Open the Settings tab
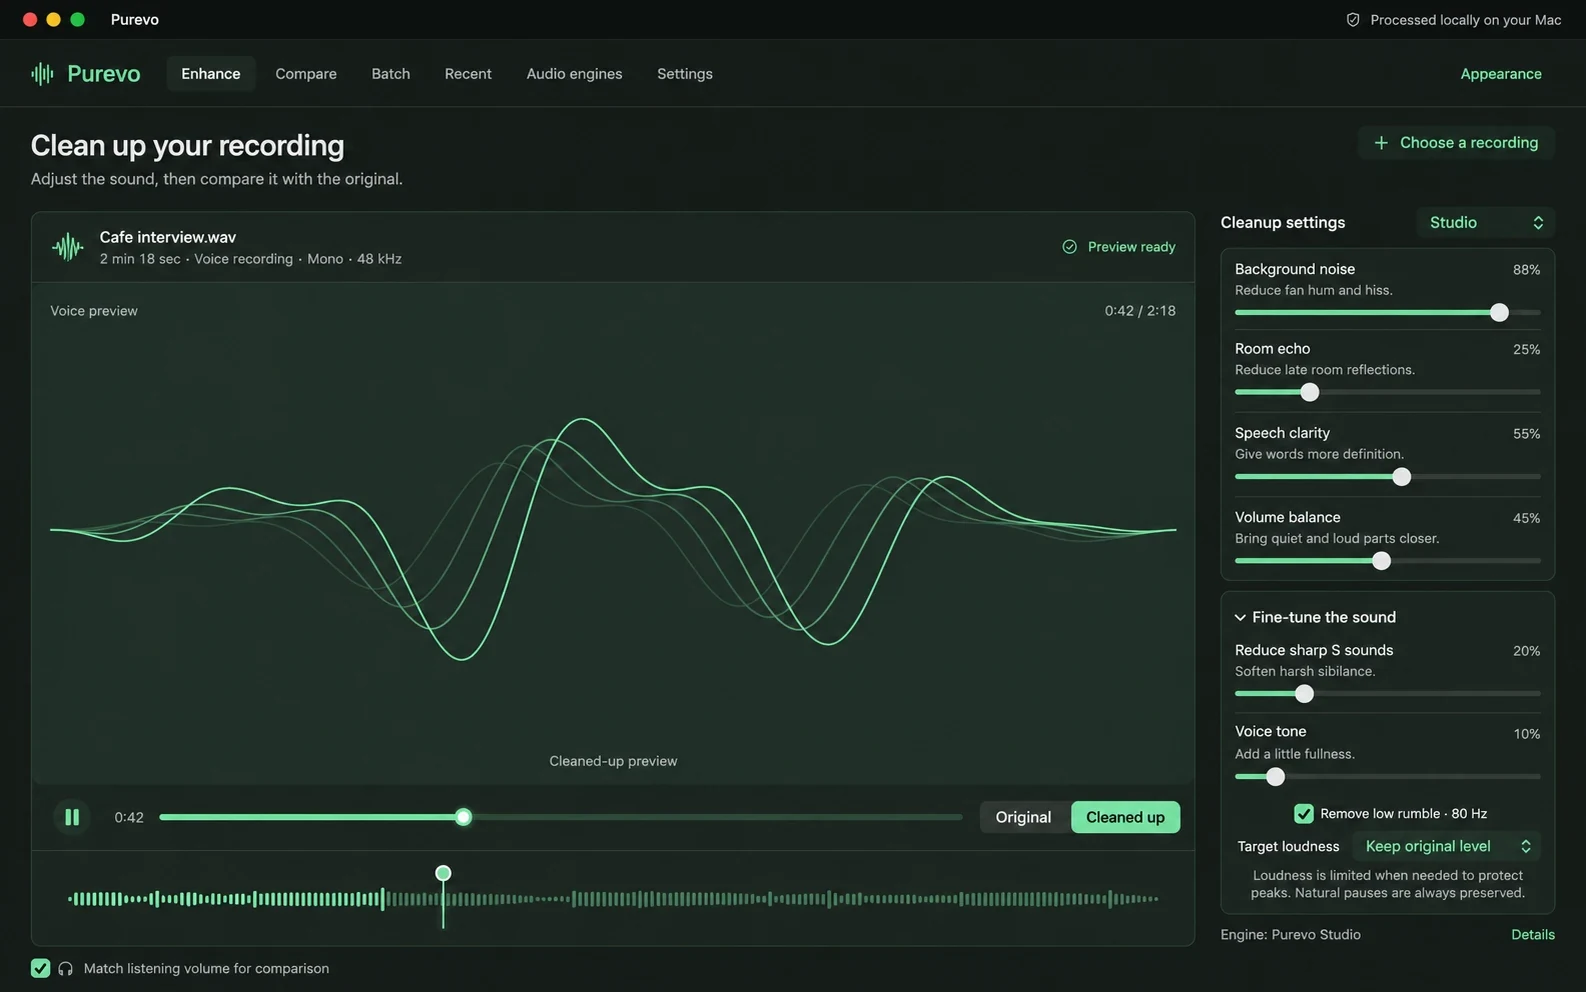The width and height of the screenshot is (1586, 992). 685,74
